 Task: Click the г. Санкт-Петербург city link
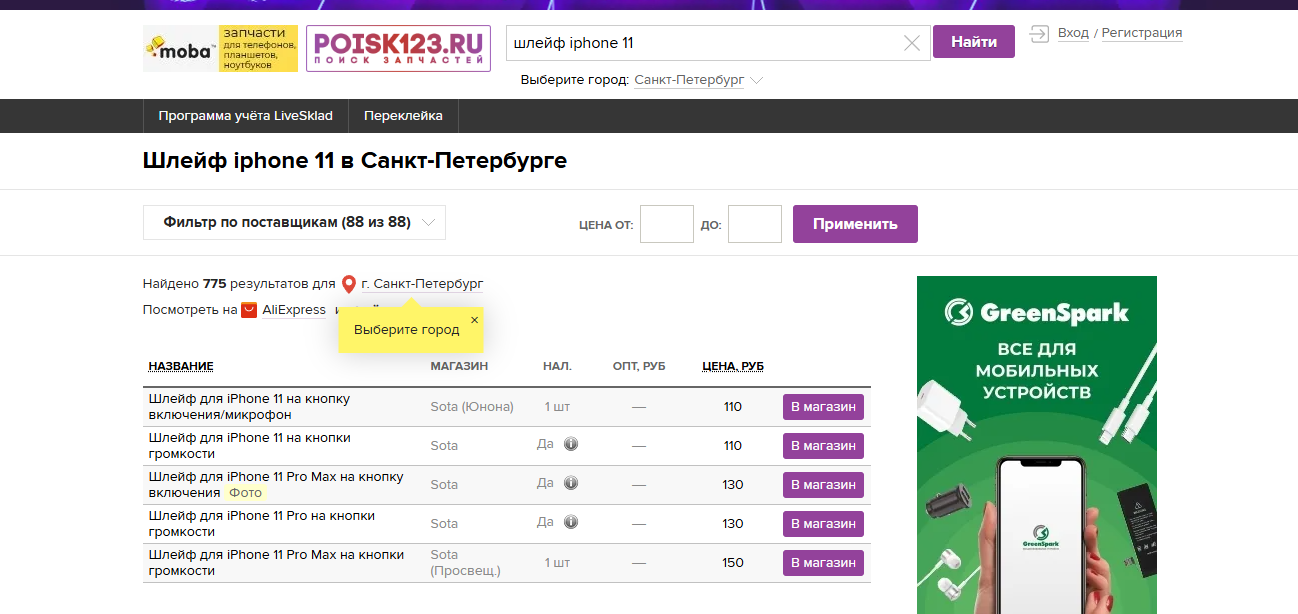point(422,284)
